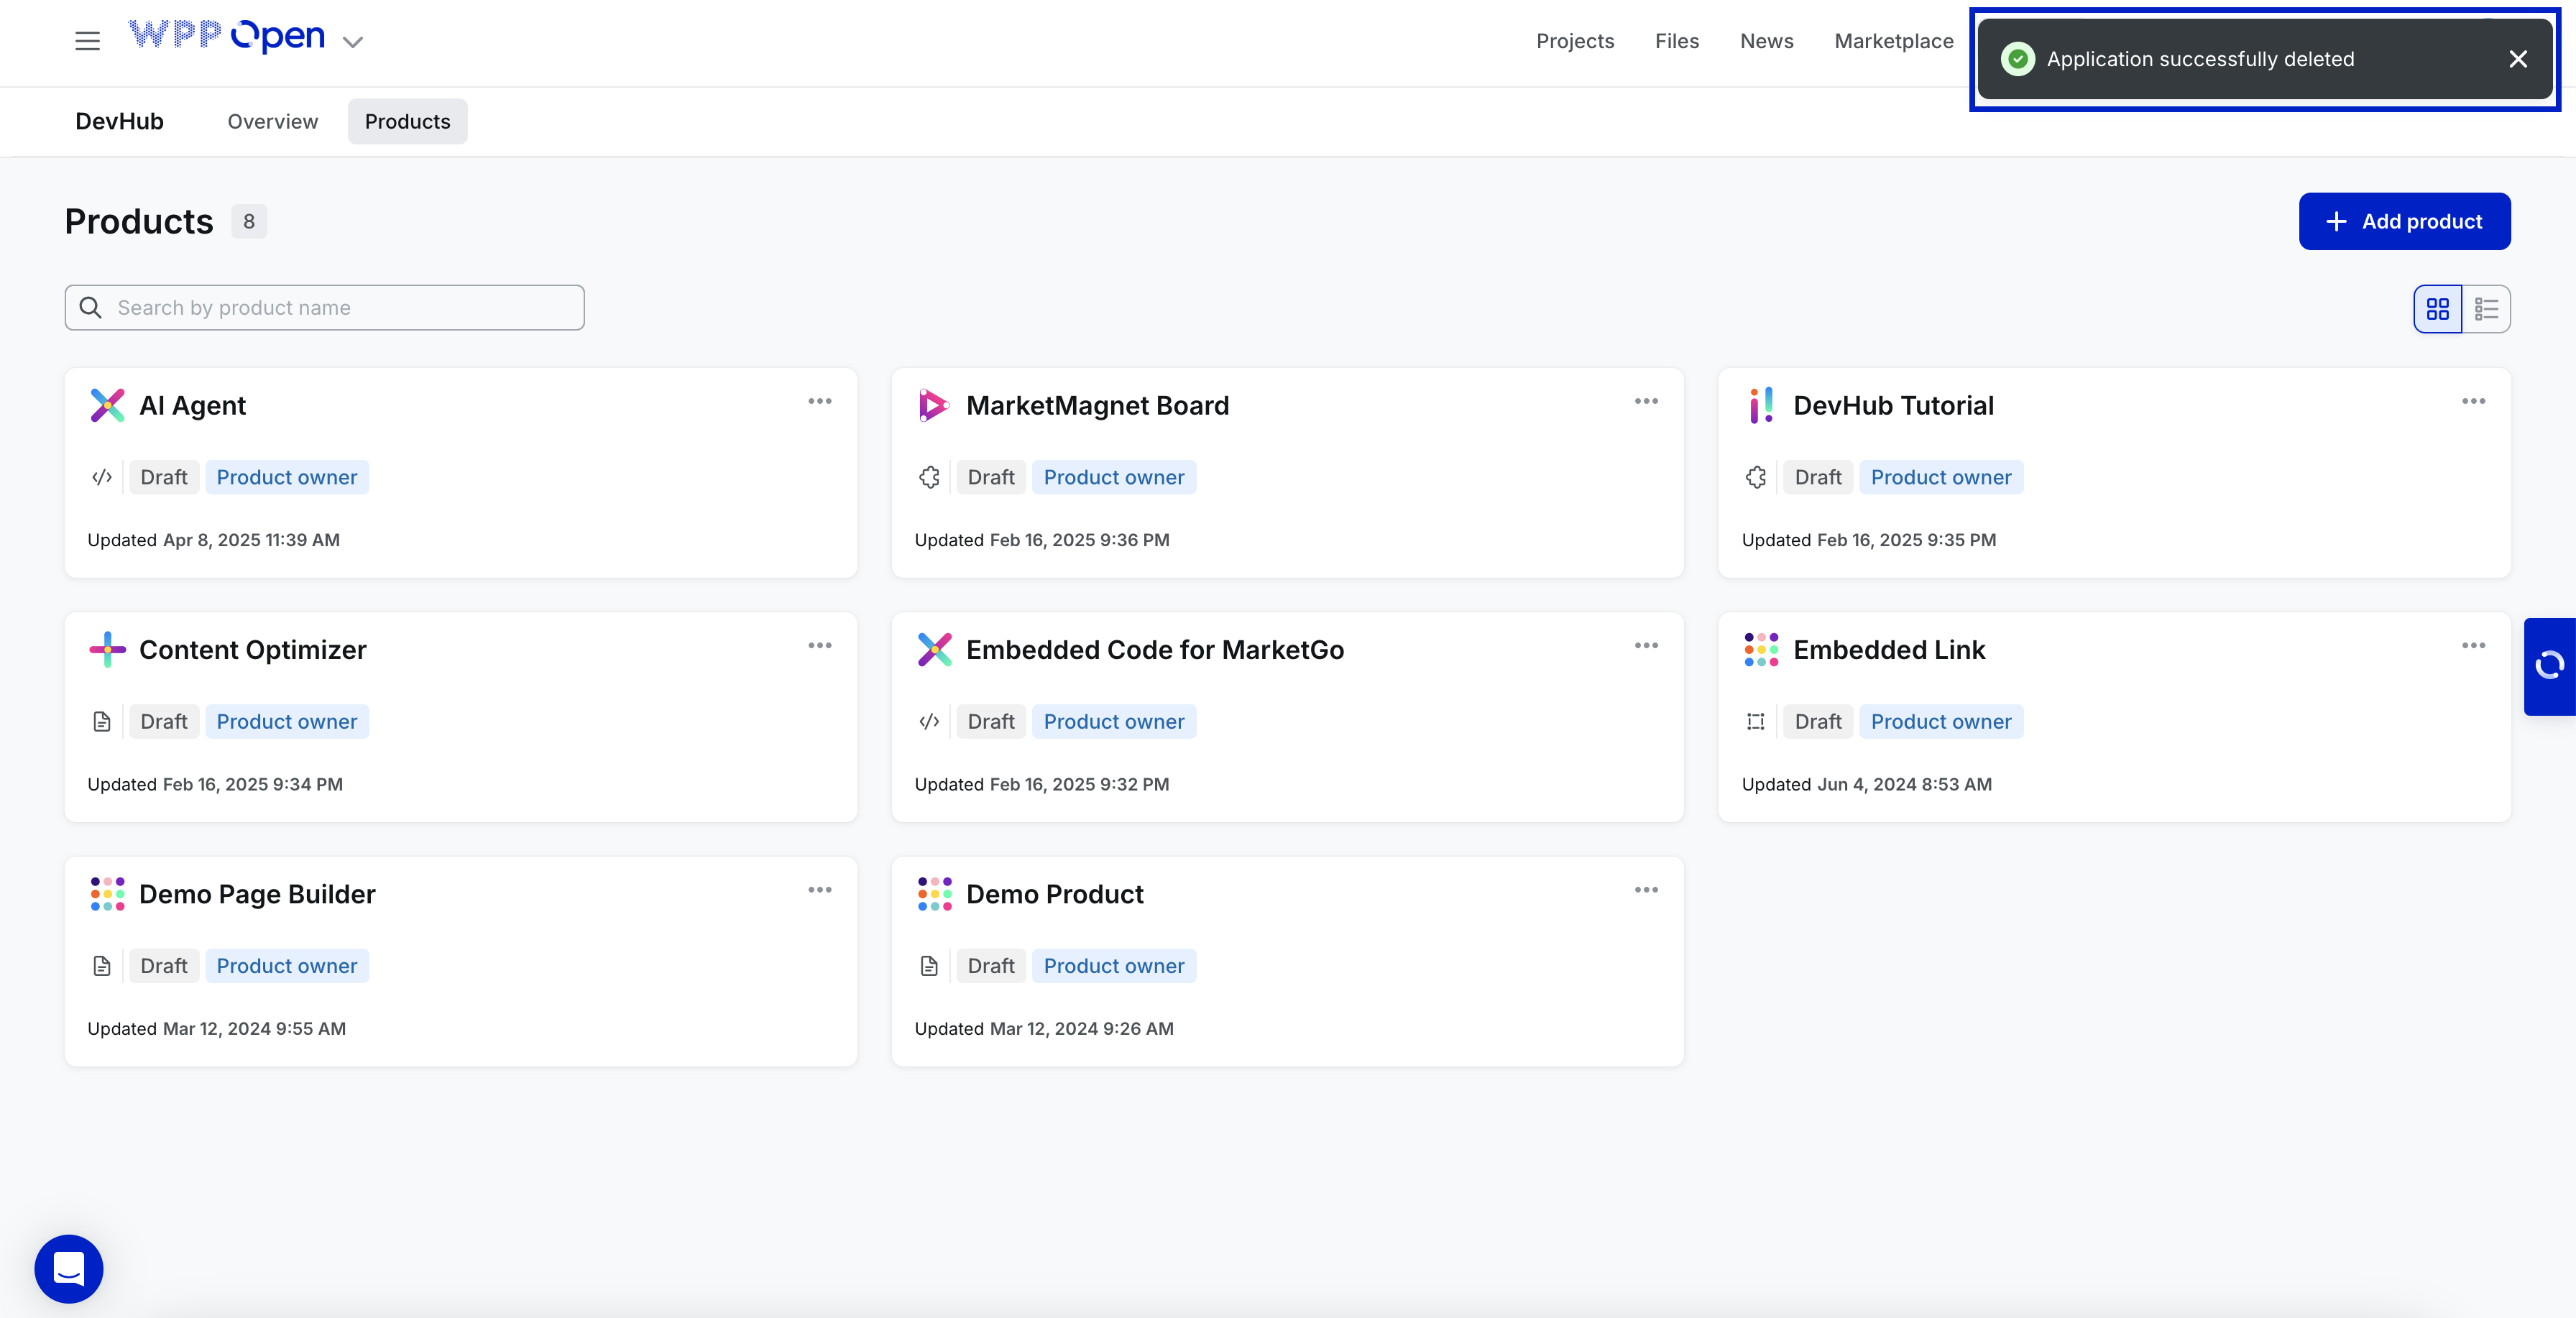Click the Add product button
2576x1318 pixels.
2404,221
